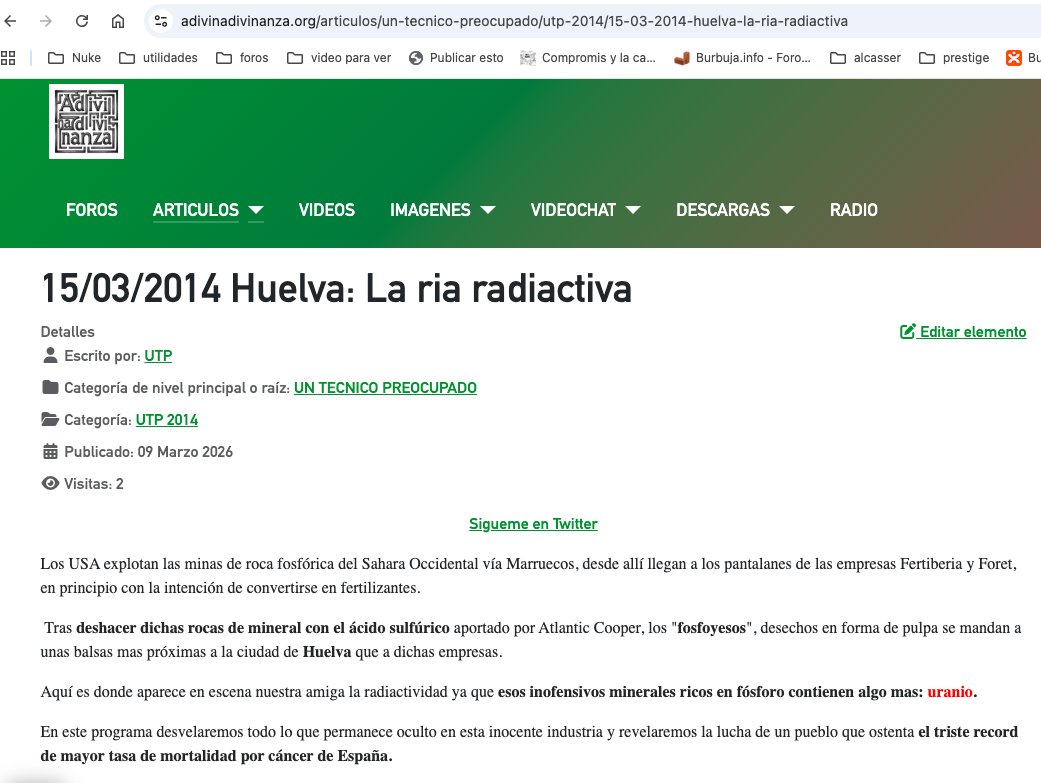The height and width of the screenshot is (783, 1041).
Task: Expand the DESCARGAS dropdown arrow
Action: tap(787, 211)
